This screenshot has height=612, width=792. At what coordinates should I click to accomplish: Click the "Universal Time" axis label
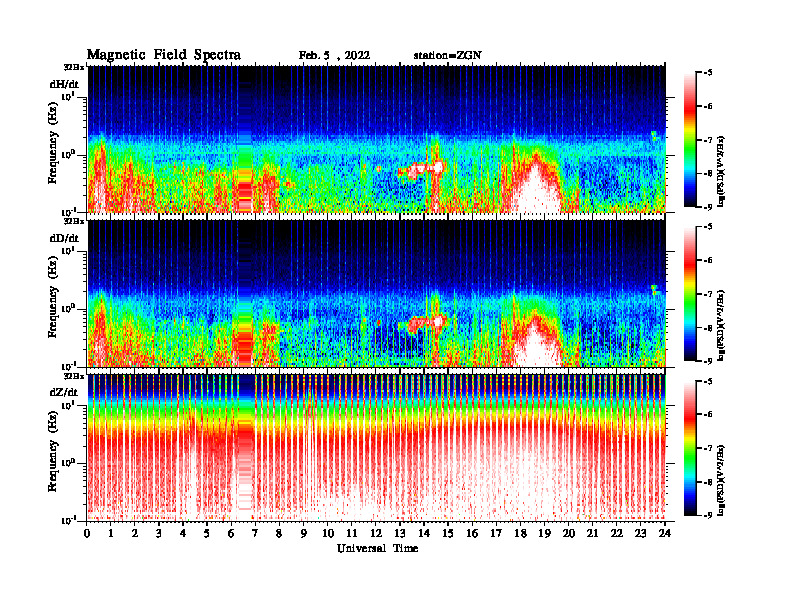pyautogui.click(x=377, y=548)
